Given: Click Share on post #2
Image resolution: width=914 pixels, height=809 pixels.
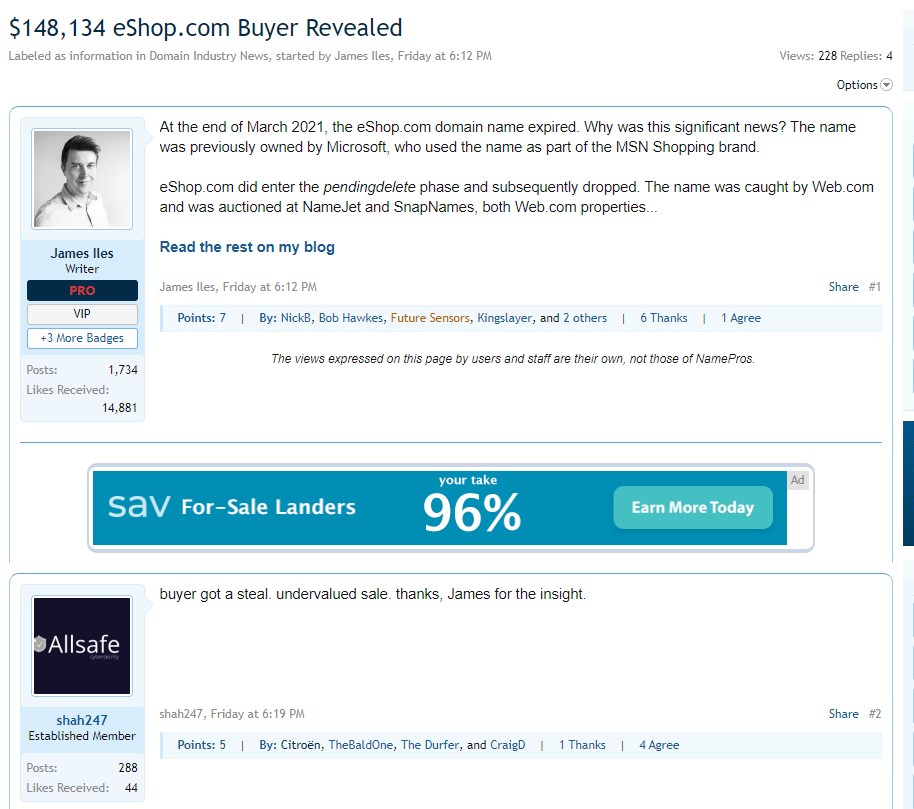Looking at the screenshot, I should (843, 714).
